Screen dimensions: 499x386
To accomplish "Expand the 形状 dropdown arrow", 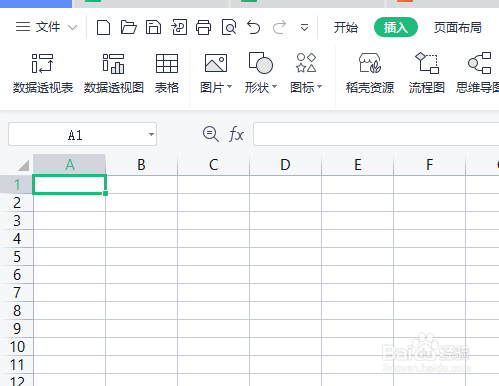I will [275, 87].
